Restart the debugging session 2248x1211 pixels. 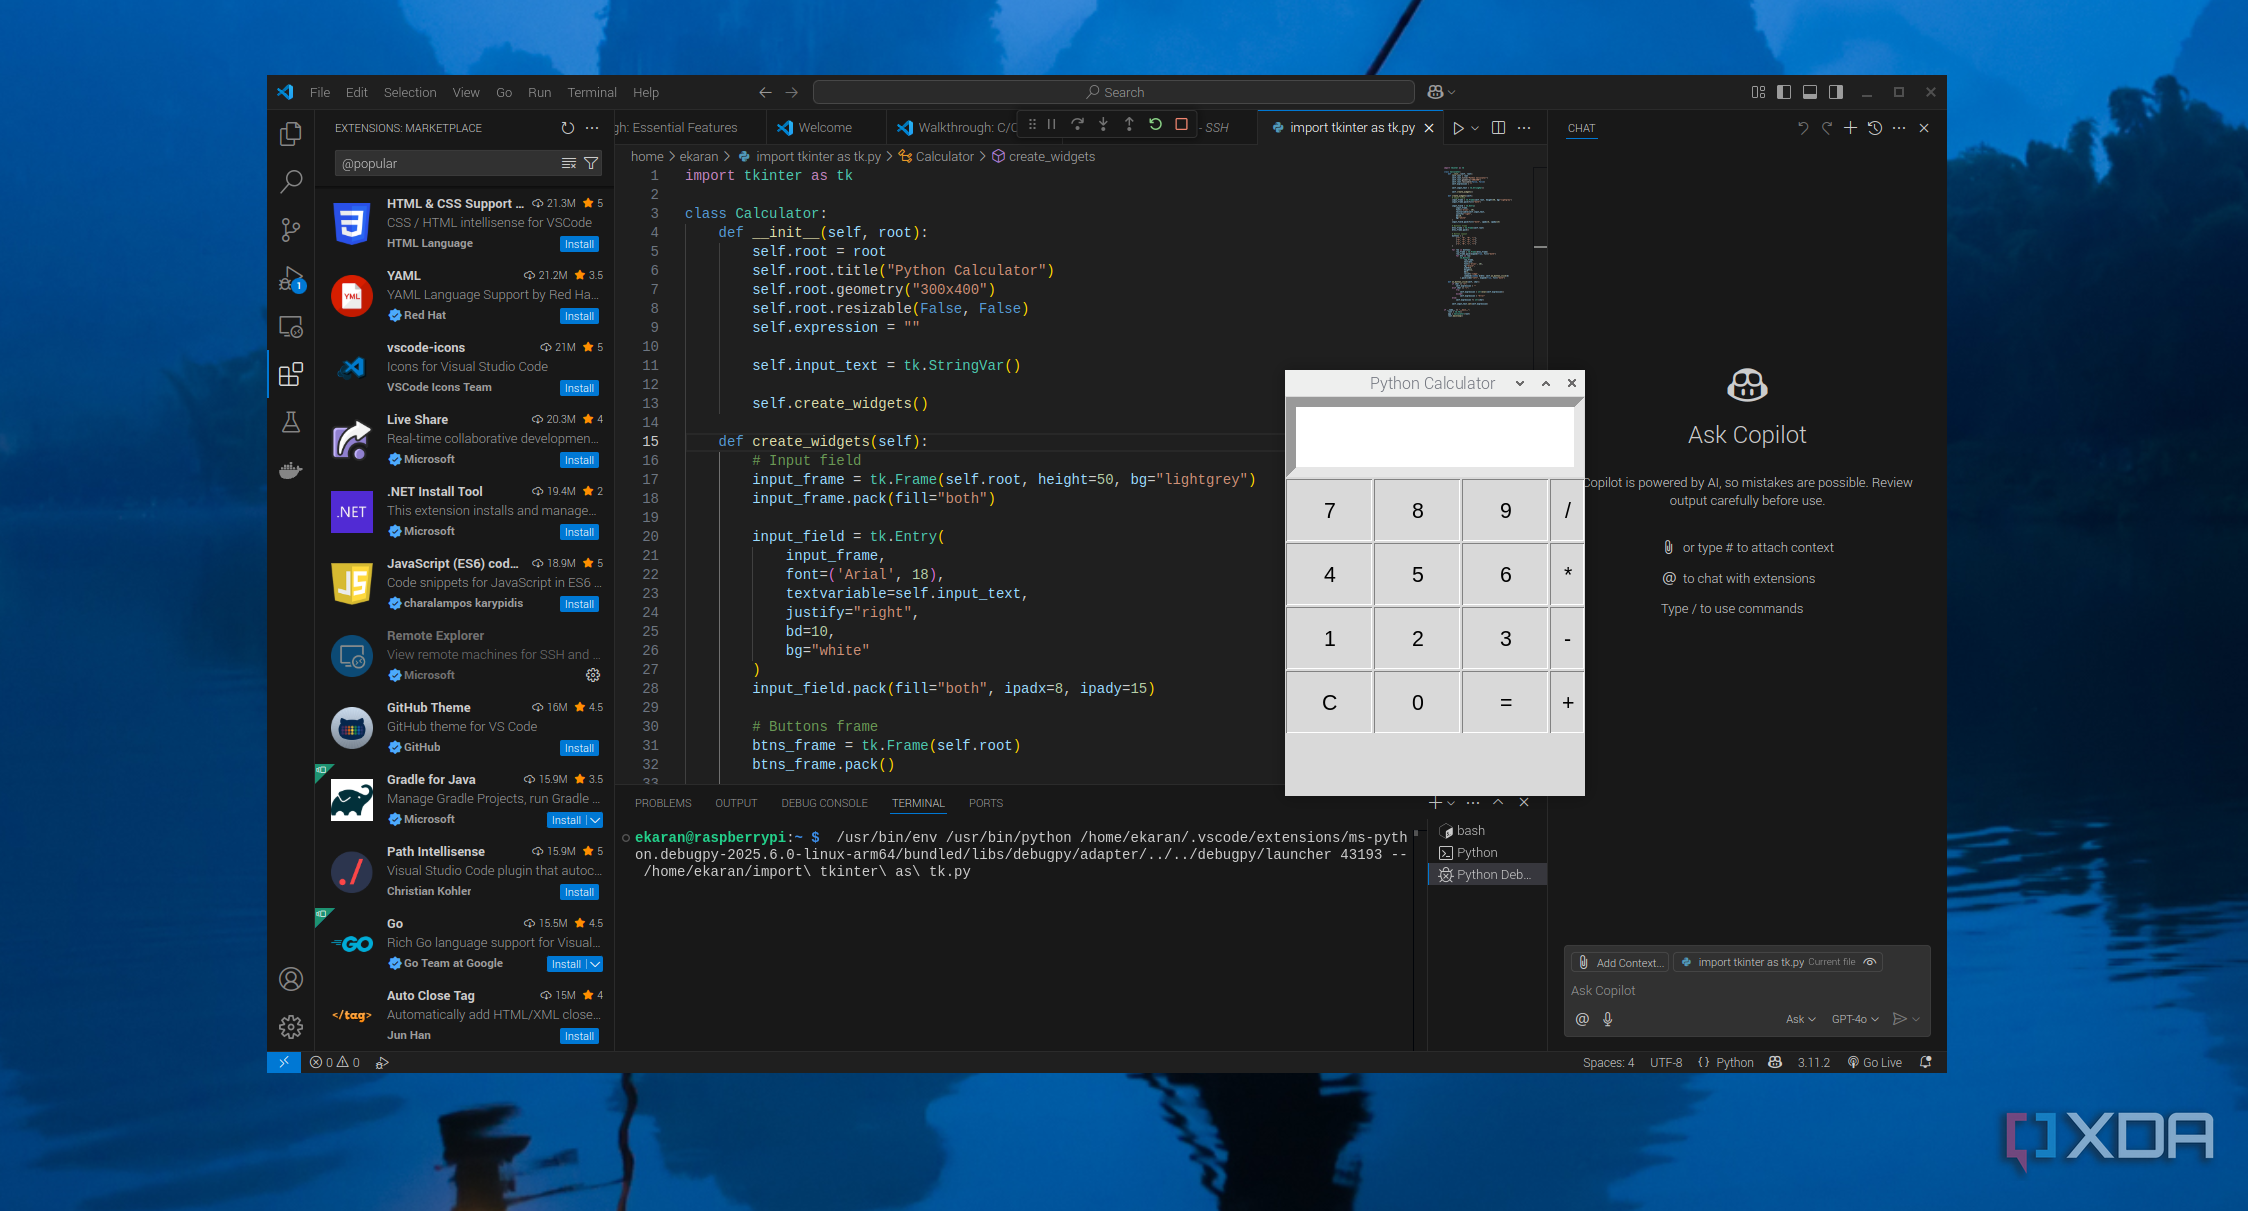[1155, 125]
